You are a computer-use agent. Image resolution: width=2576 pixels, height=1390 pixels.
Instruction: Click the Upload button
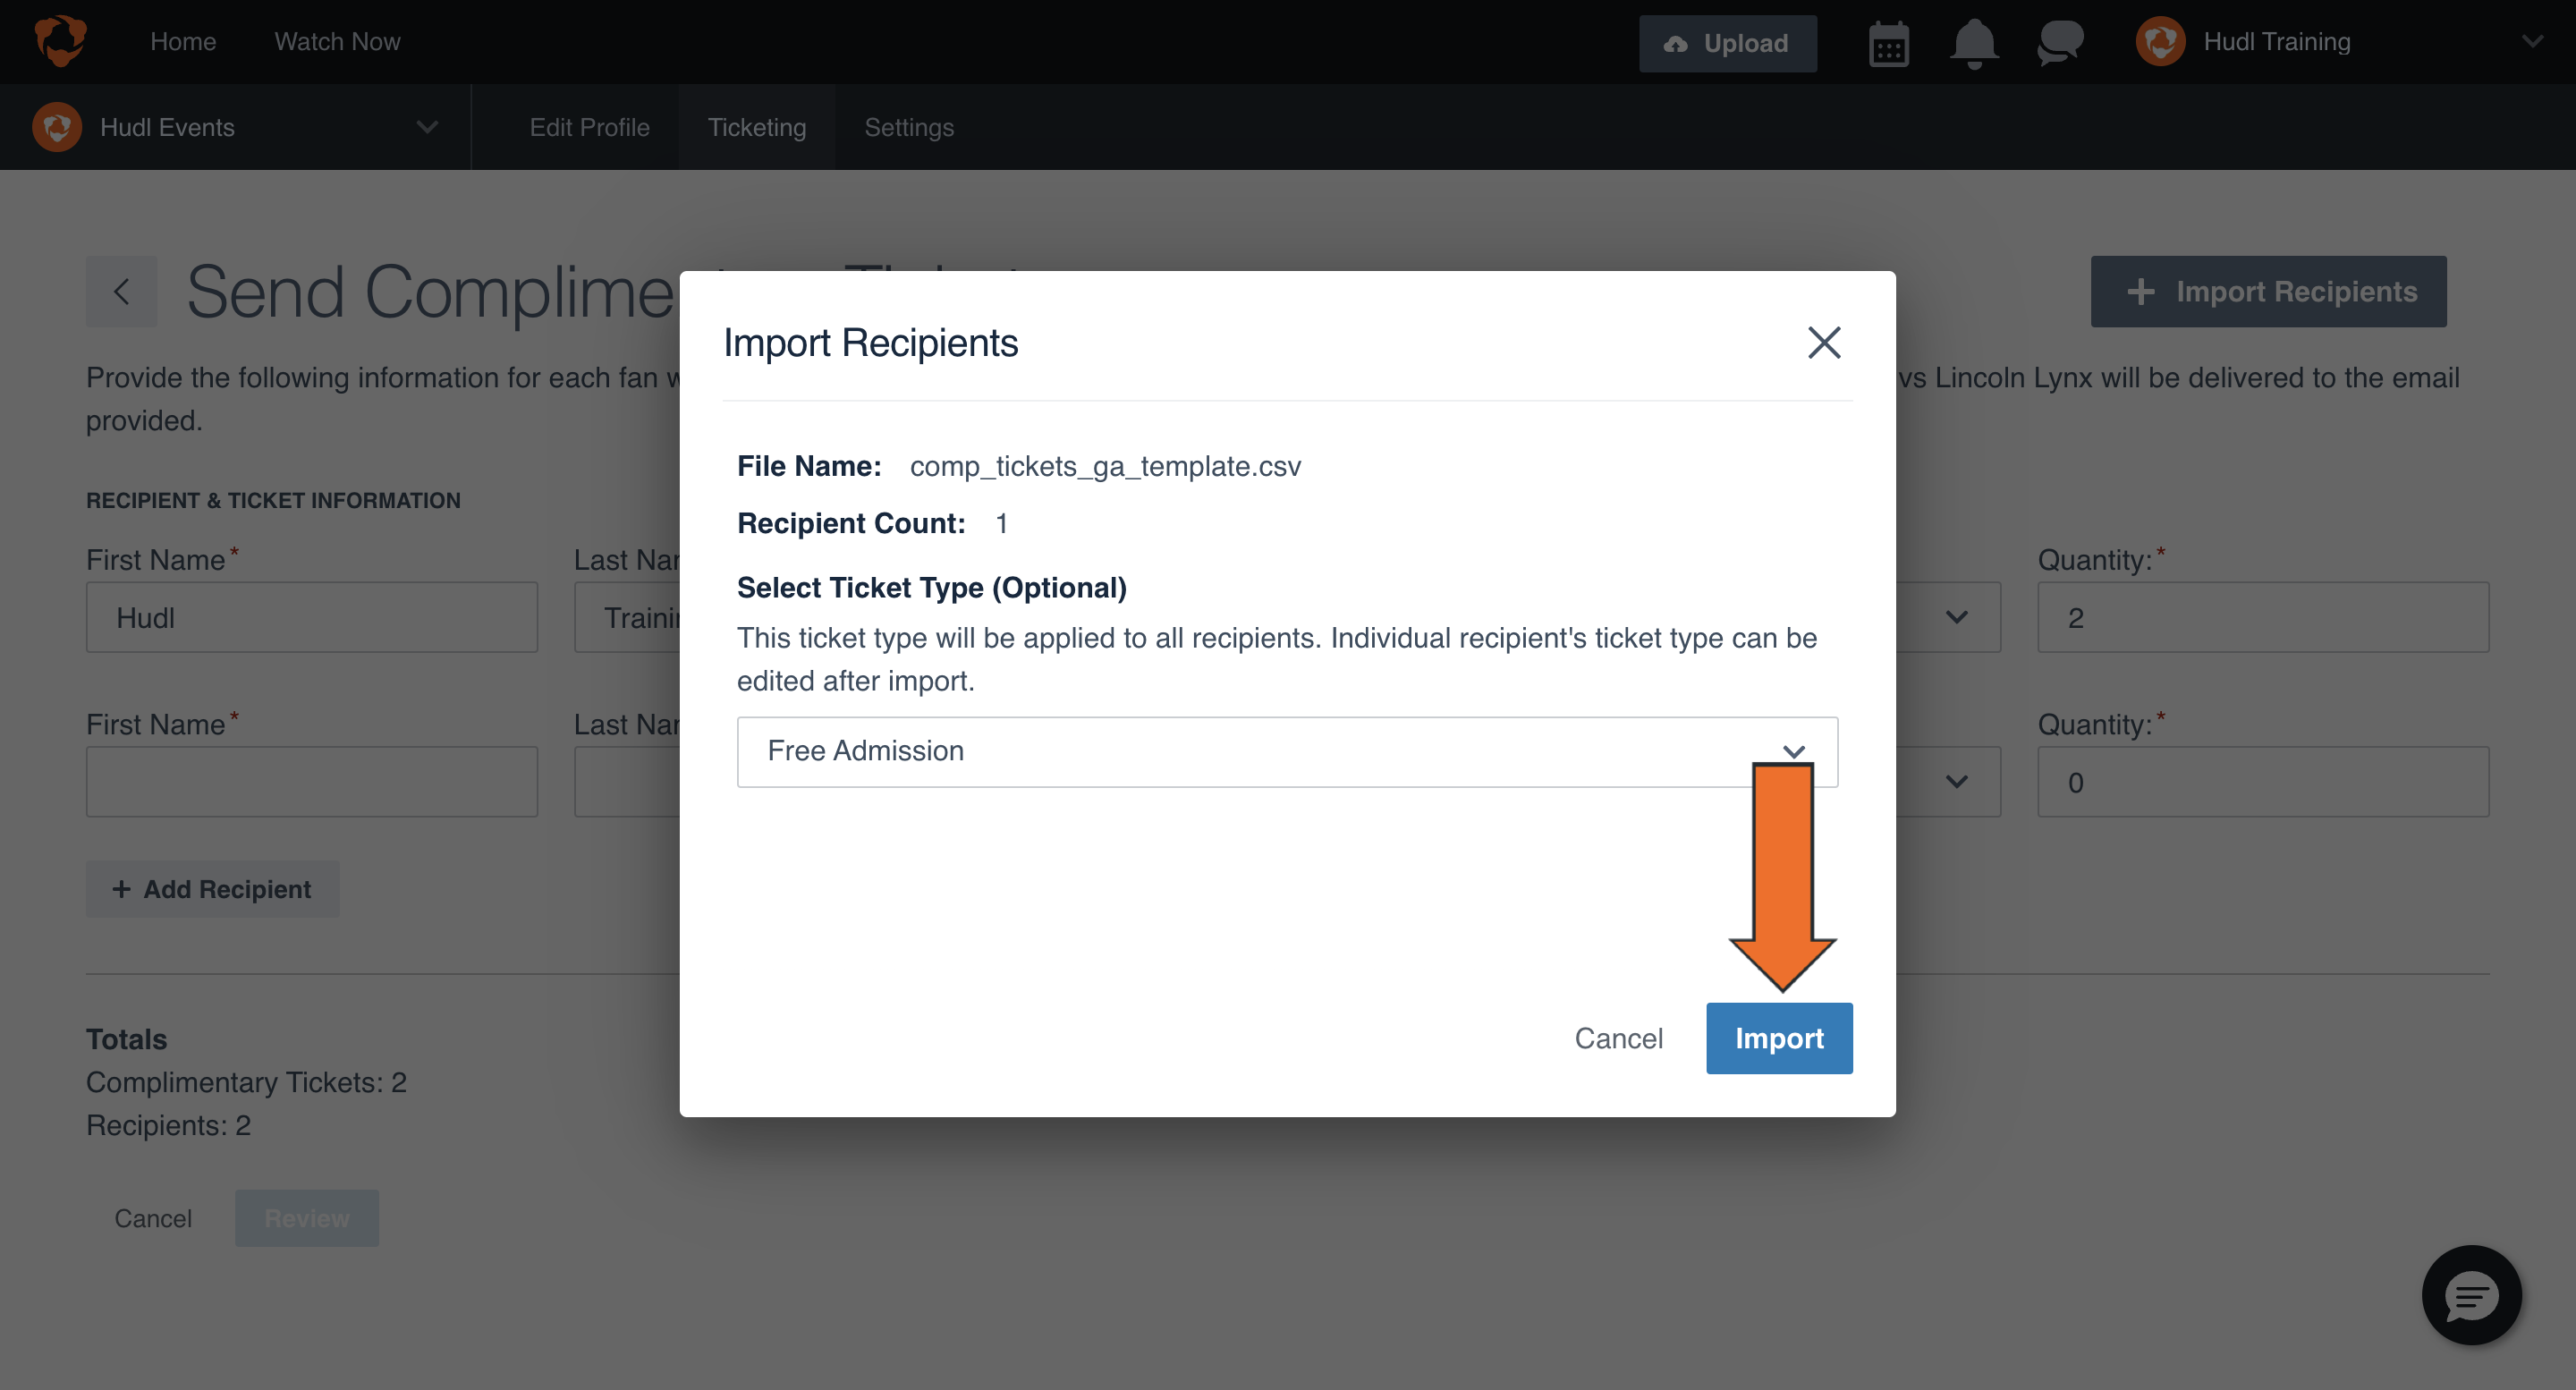[x=1727, y=43]
